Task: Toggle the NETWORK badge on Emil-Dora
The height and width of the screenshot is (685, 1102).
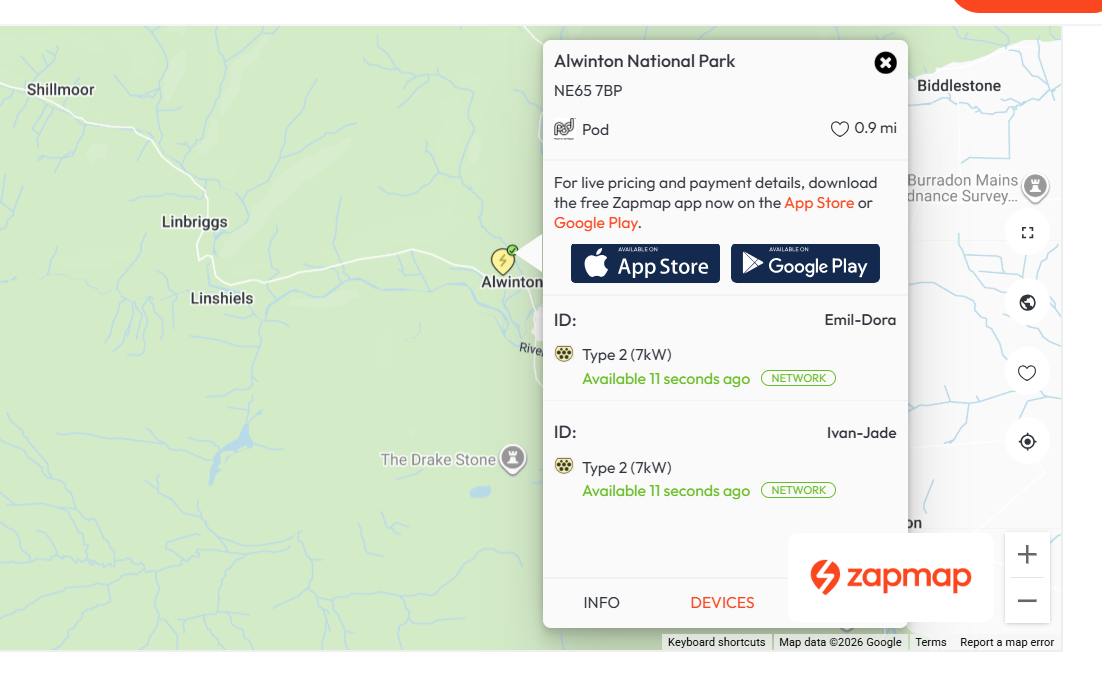Action: point(798,377)
